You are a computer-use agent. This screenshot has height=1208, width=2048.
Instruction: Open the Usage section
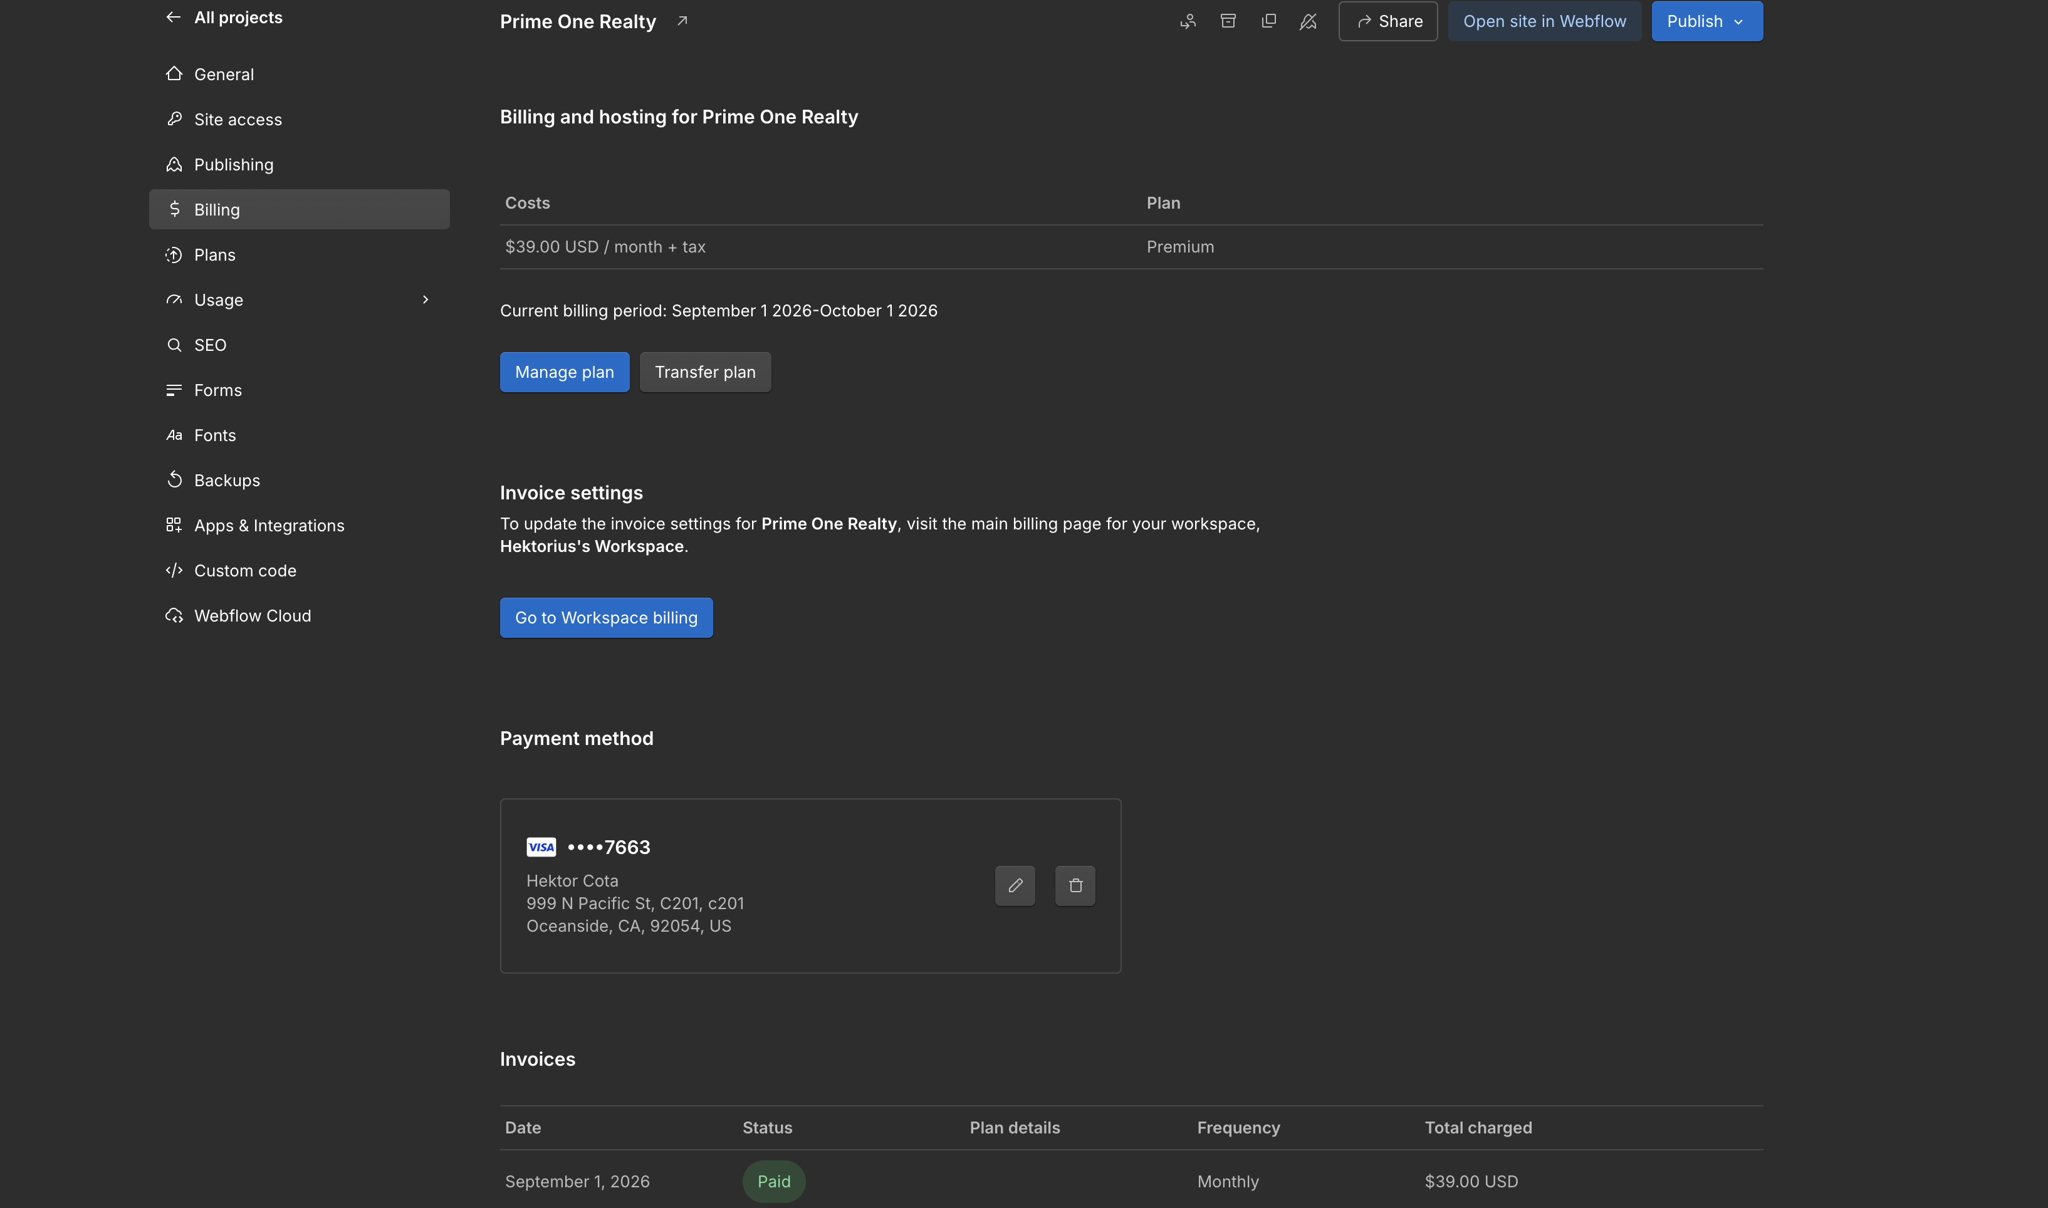click(299, 299)
